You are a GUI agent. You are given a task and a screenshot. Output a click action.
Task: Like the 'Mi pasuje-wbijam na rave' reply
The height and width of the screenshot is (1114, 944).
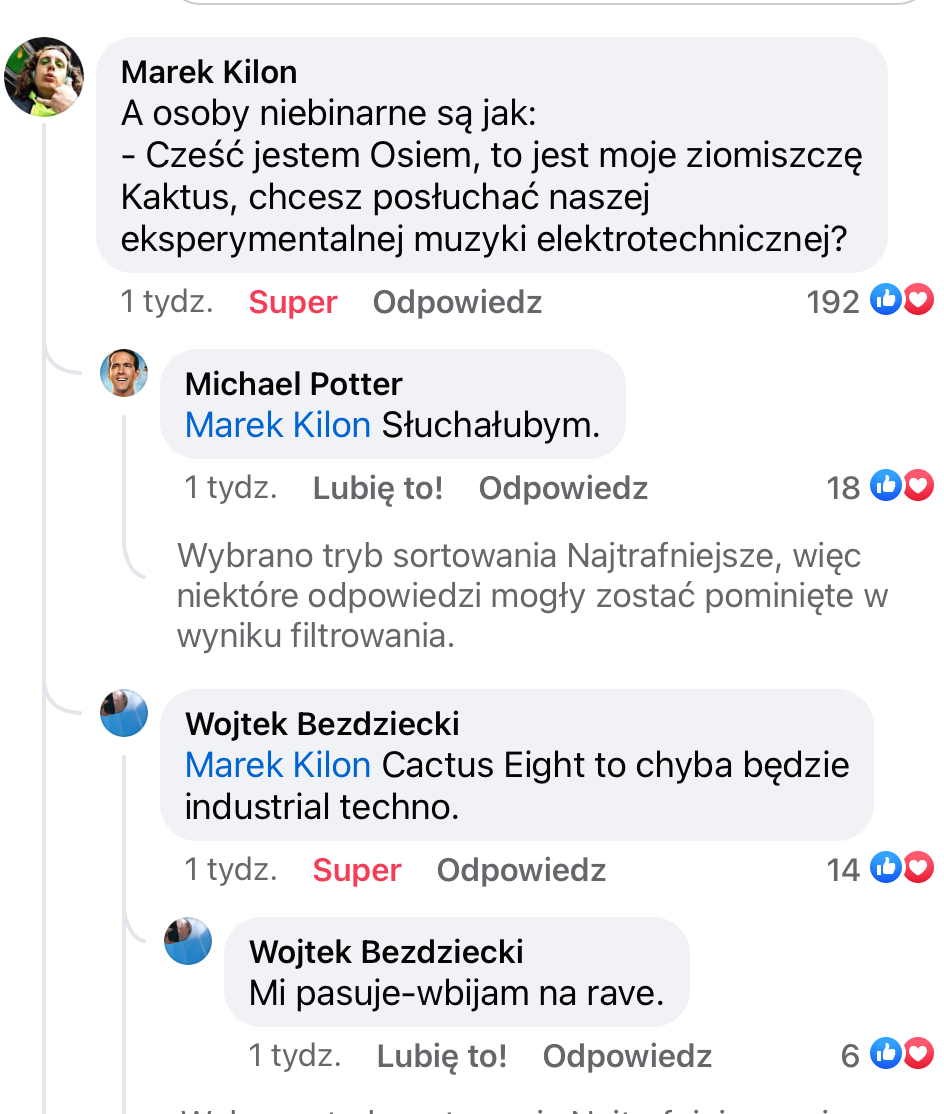(x=442, y=1056)
